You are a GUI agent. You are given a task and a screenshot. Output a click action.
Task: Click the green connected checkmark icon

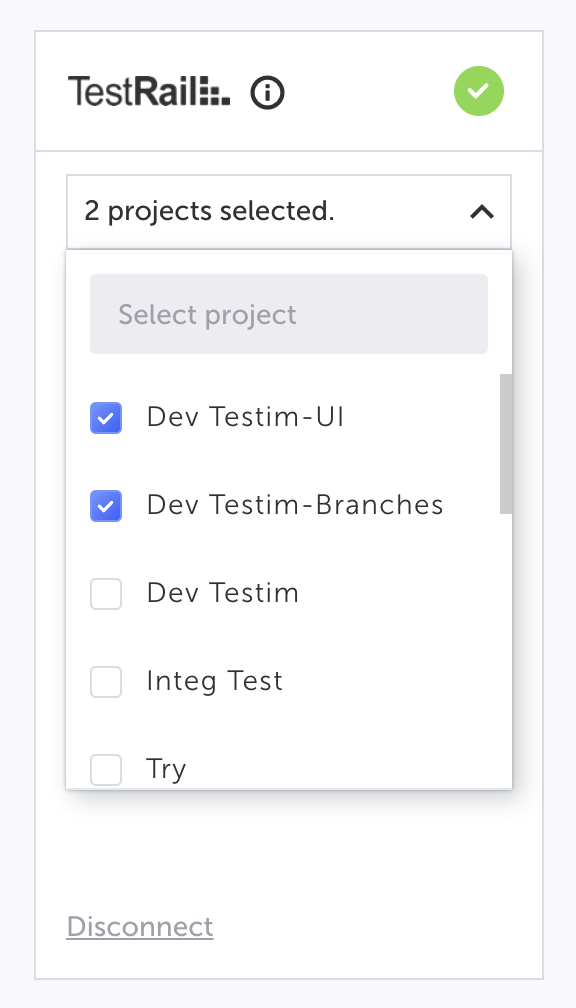point(479,91)
